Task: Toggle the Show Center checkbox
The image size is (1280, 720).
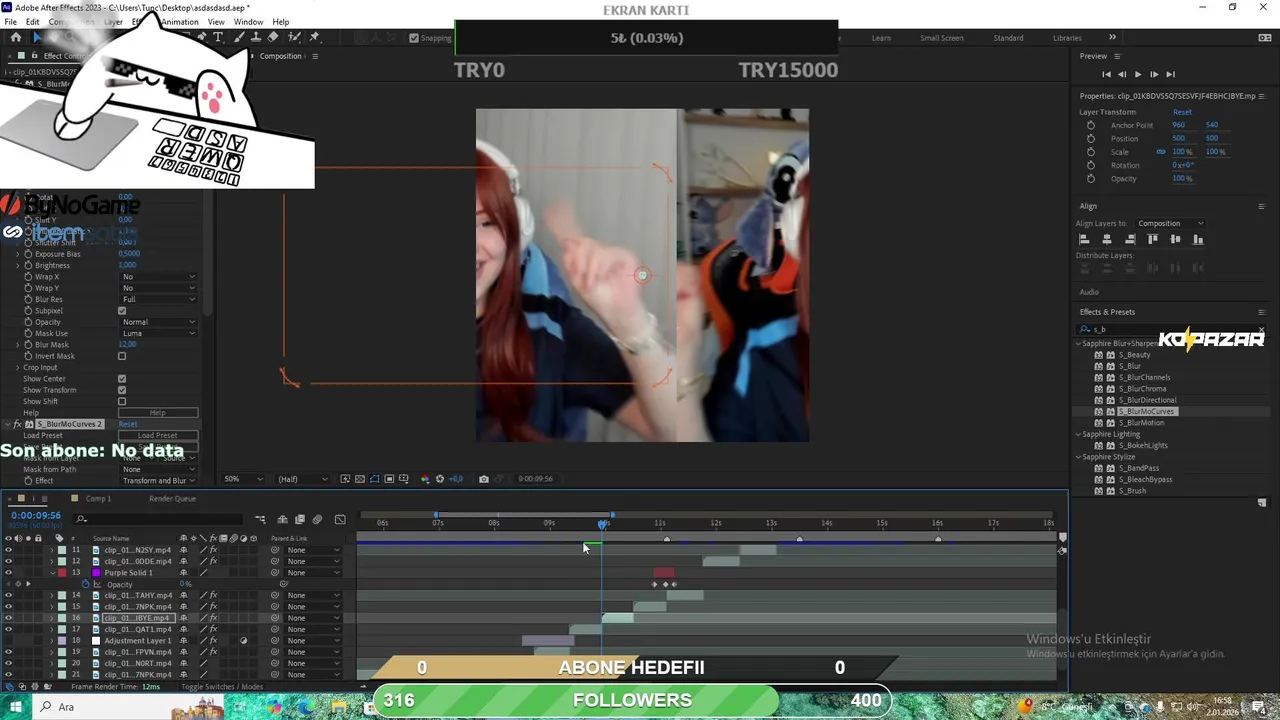Action: tap(122, 379)
